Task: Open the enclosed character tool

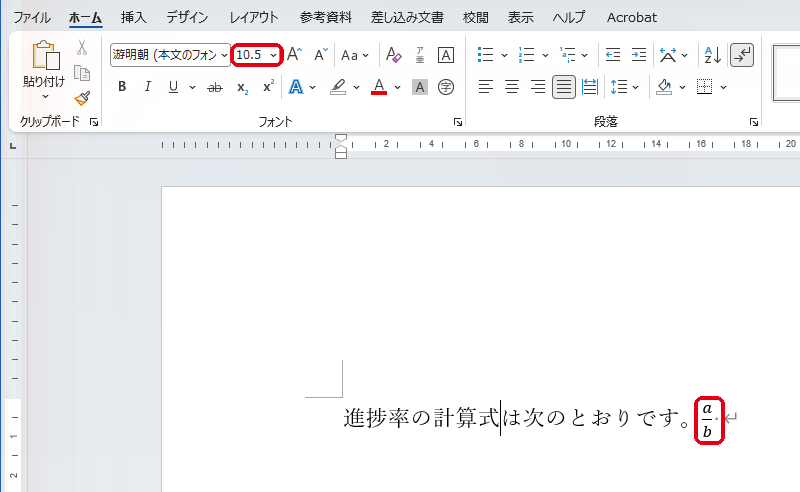Action: point(446,87)
